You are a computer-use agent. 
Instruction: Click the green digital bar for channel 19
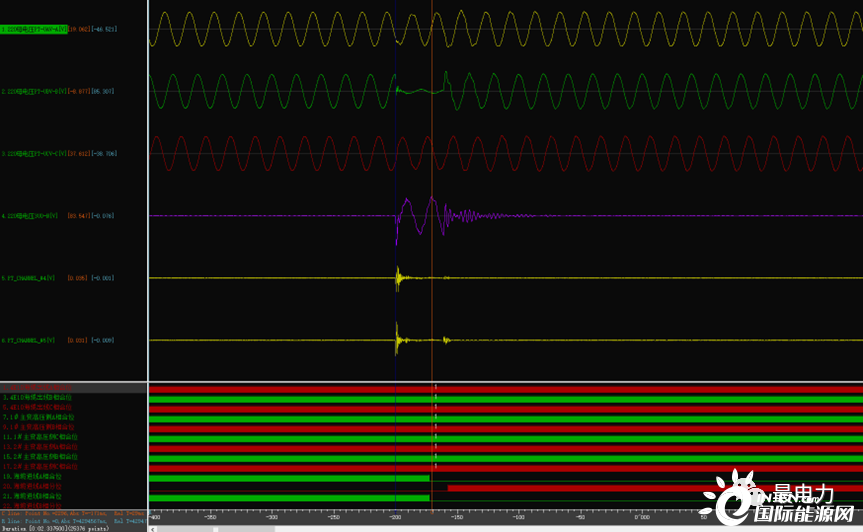click(x=289, y=478)
